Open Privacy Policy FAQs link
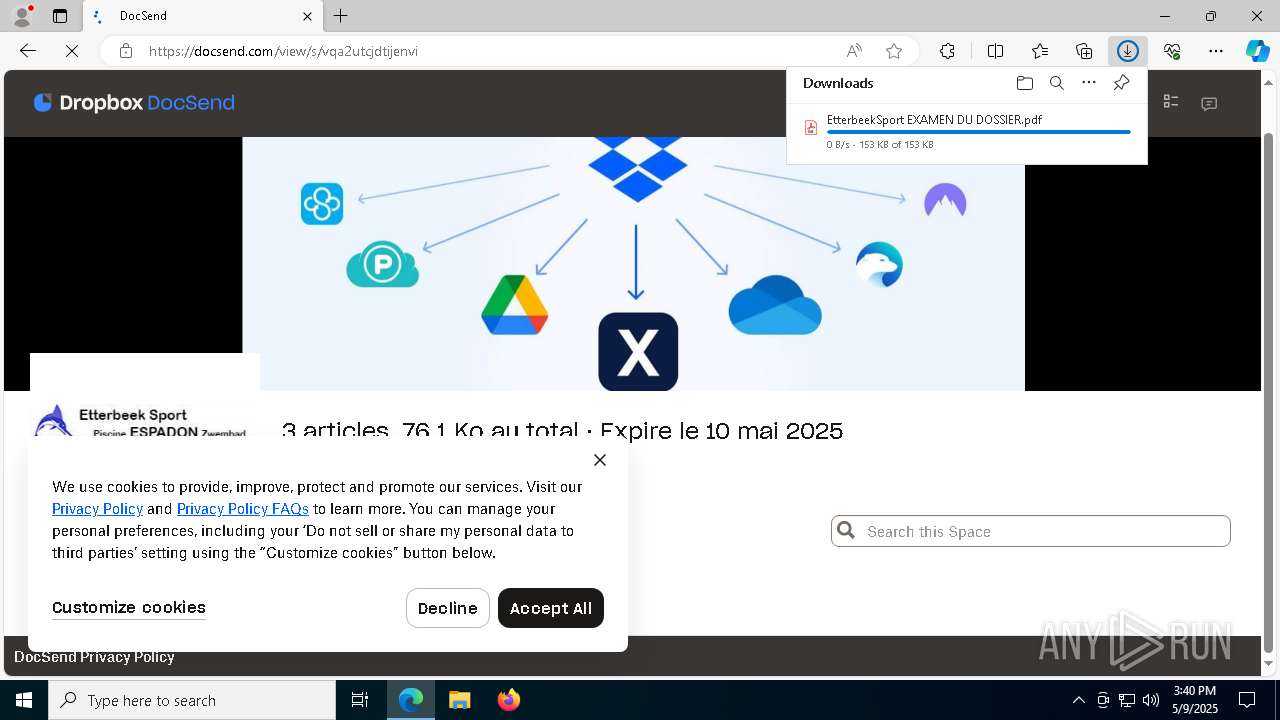Screen dimensions: 1280x720 [243, 509]
